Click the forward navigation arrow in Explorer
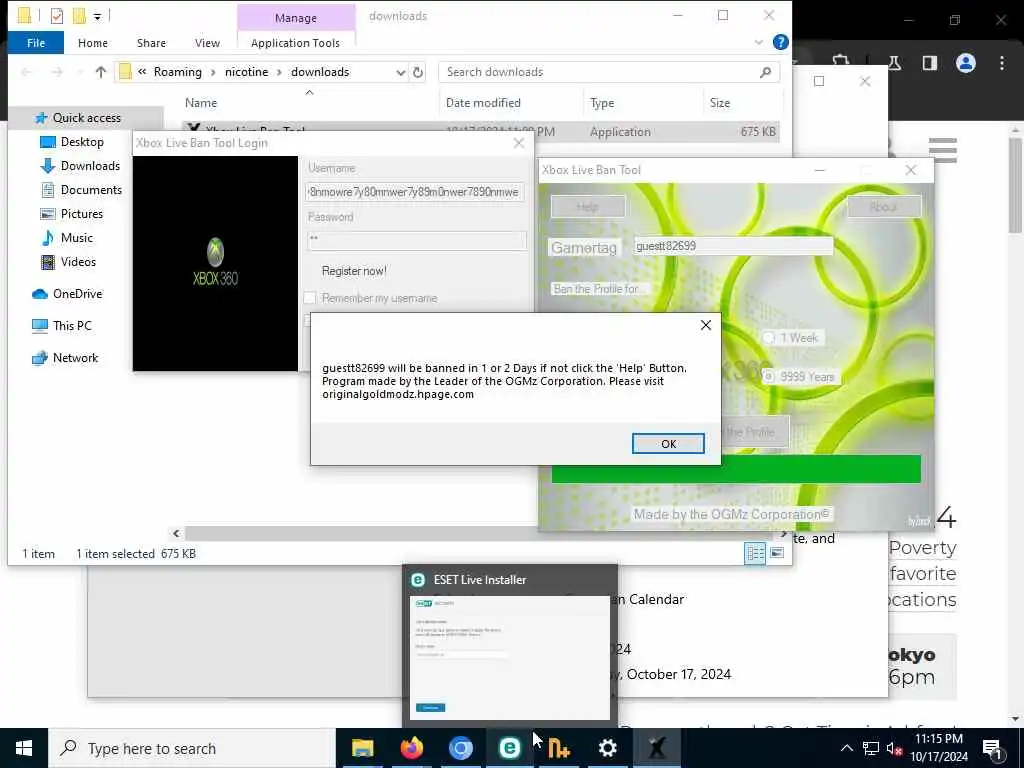The height and width of the screenshot is (768, 1024). [57, 72]
